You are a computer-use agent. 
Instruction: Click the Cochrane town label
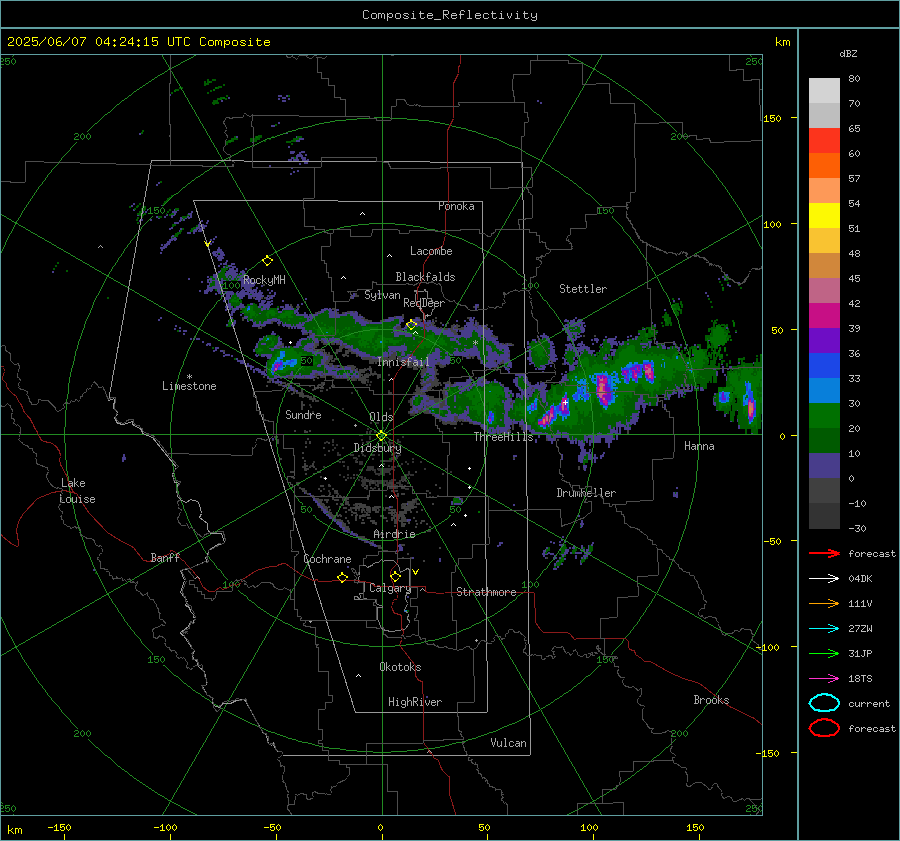coord(327,559)
